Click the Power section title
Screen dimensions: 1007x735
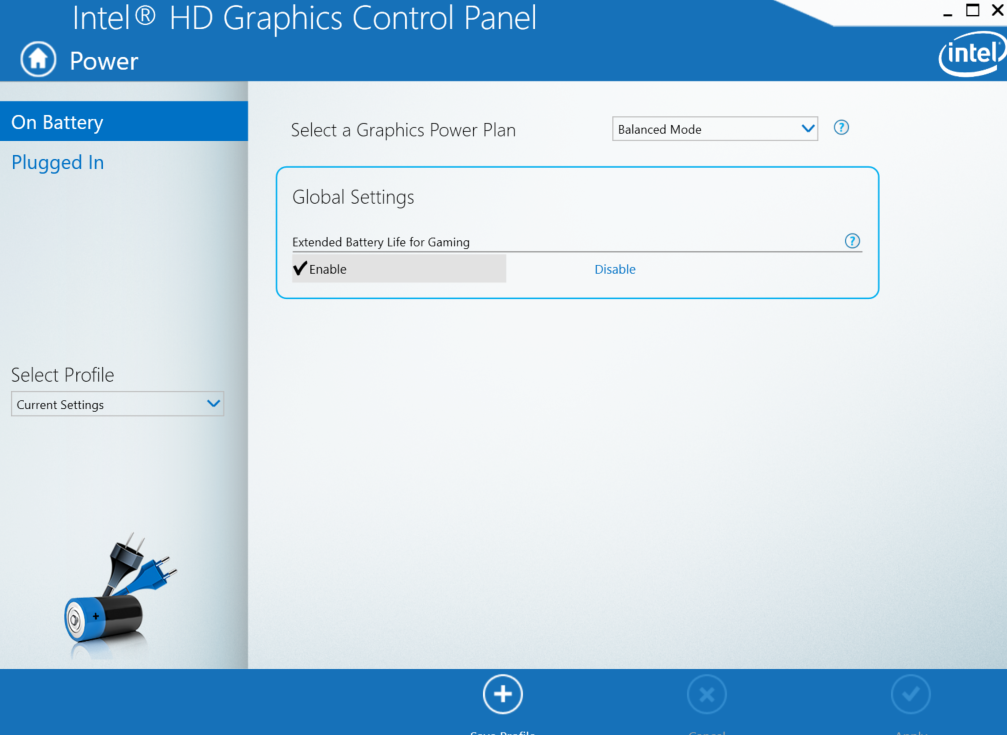(104, 61)
